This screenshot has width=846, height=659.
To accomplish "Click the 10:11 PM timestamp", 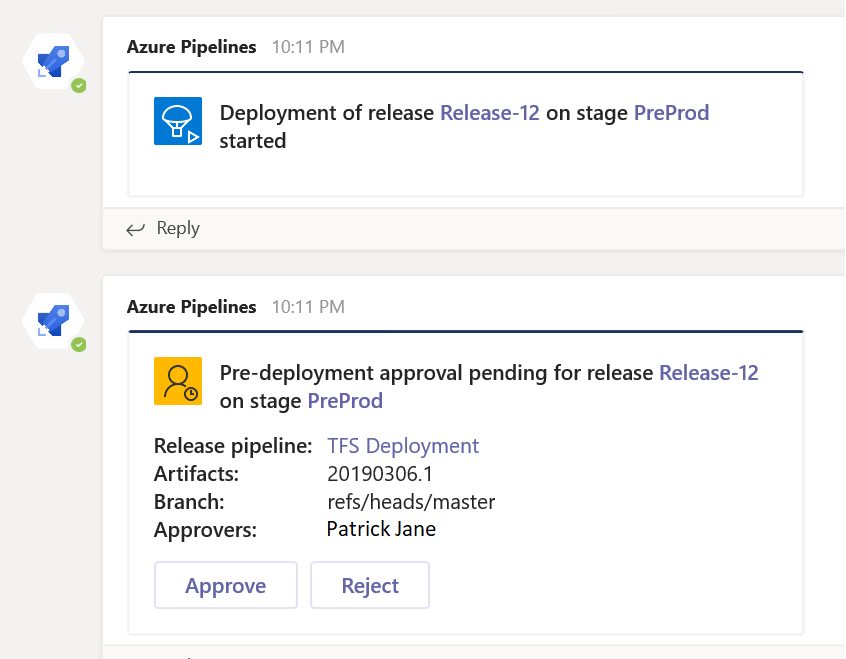I will coord(307,46).
